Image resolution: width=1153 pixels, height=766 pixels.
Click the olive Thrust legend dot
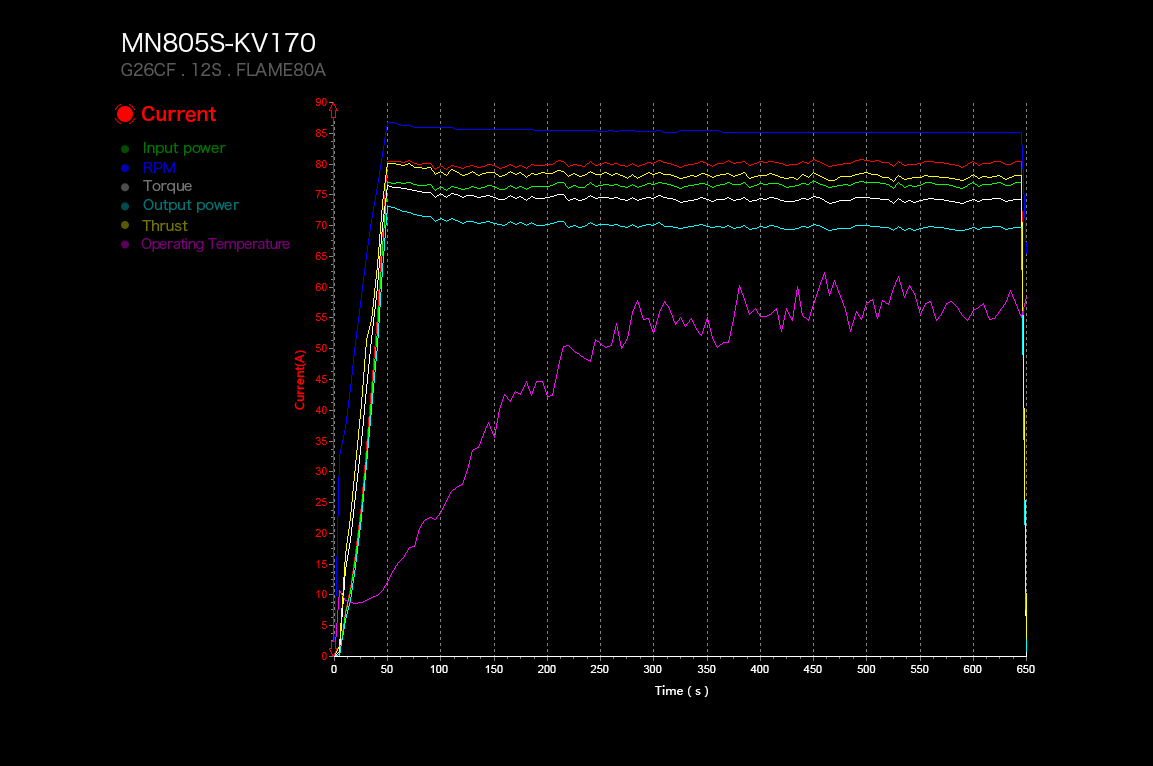(x=125, y=225)
